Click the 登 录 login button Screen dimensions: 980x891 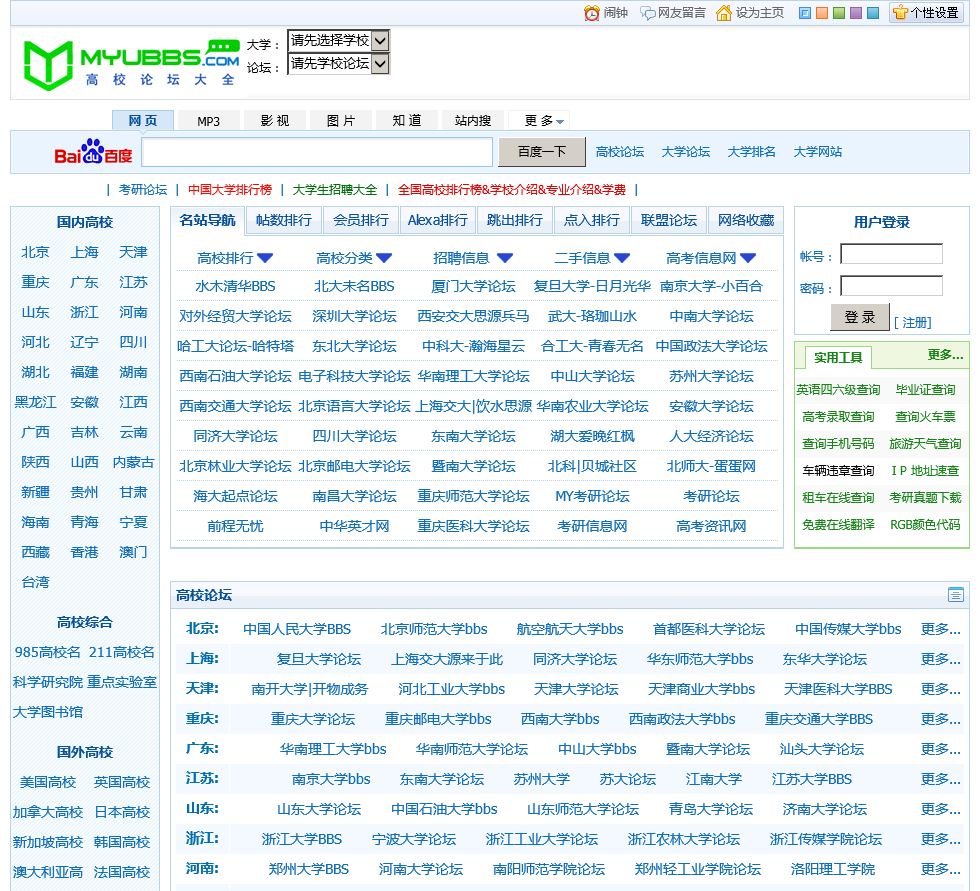tap(859, 317)
